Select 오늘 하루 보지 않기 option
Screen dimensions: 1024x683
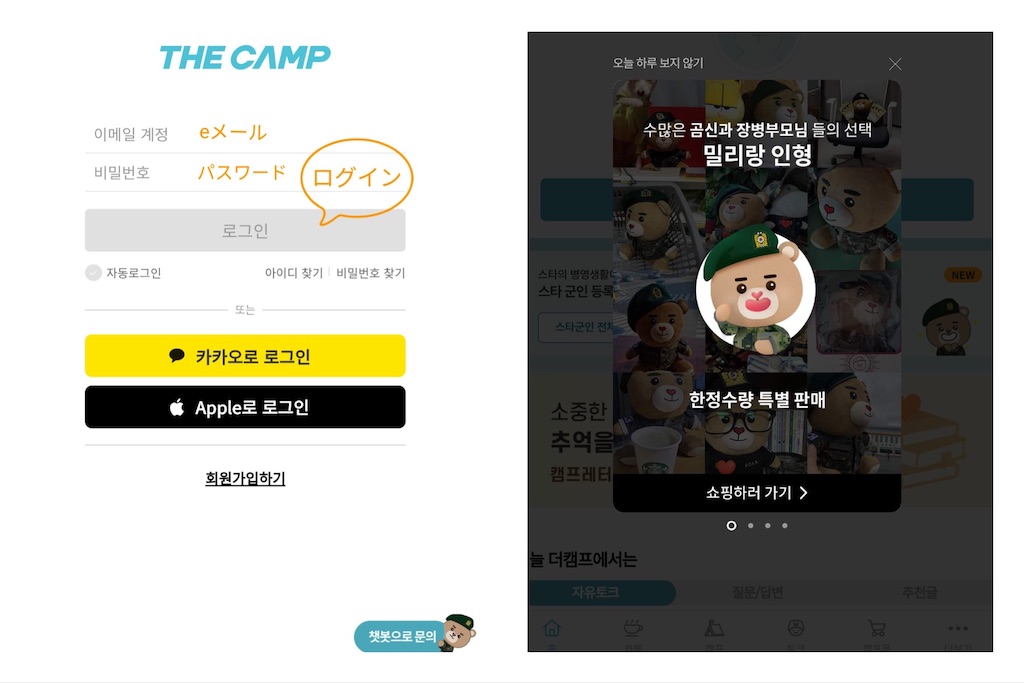click(x=658, y=63)
